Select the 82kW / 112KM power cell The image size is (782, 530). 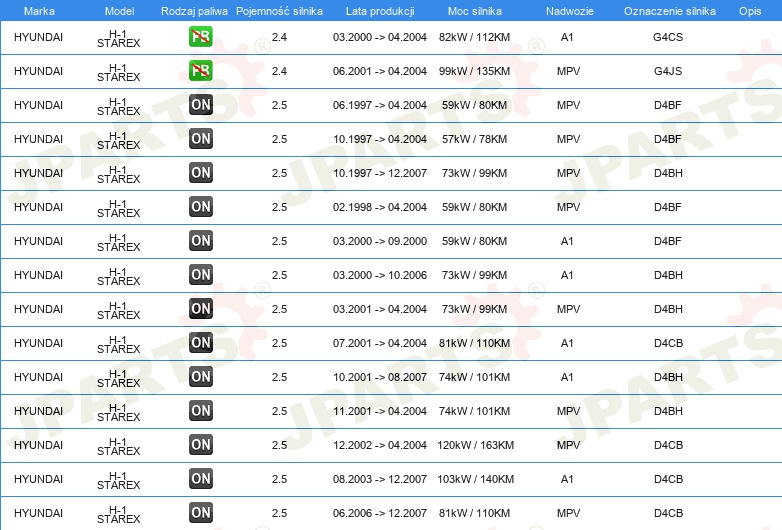click(475, 37)
